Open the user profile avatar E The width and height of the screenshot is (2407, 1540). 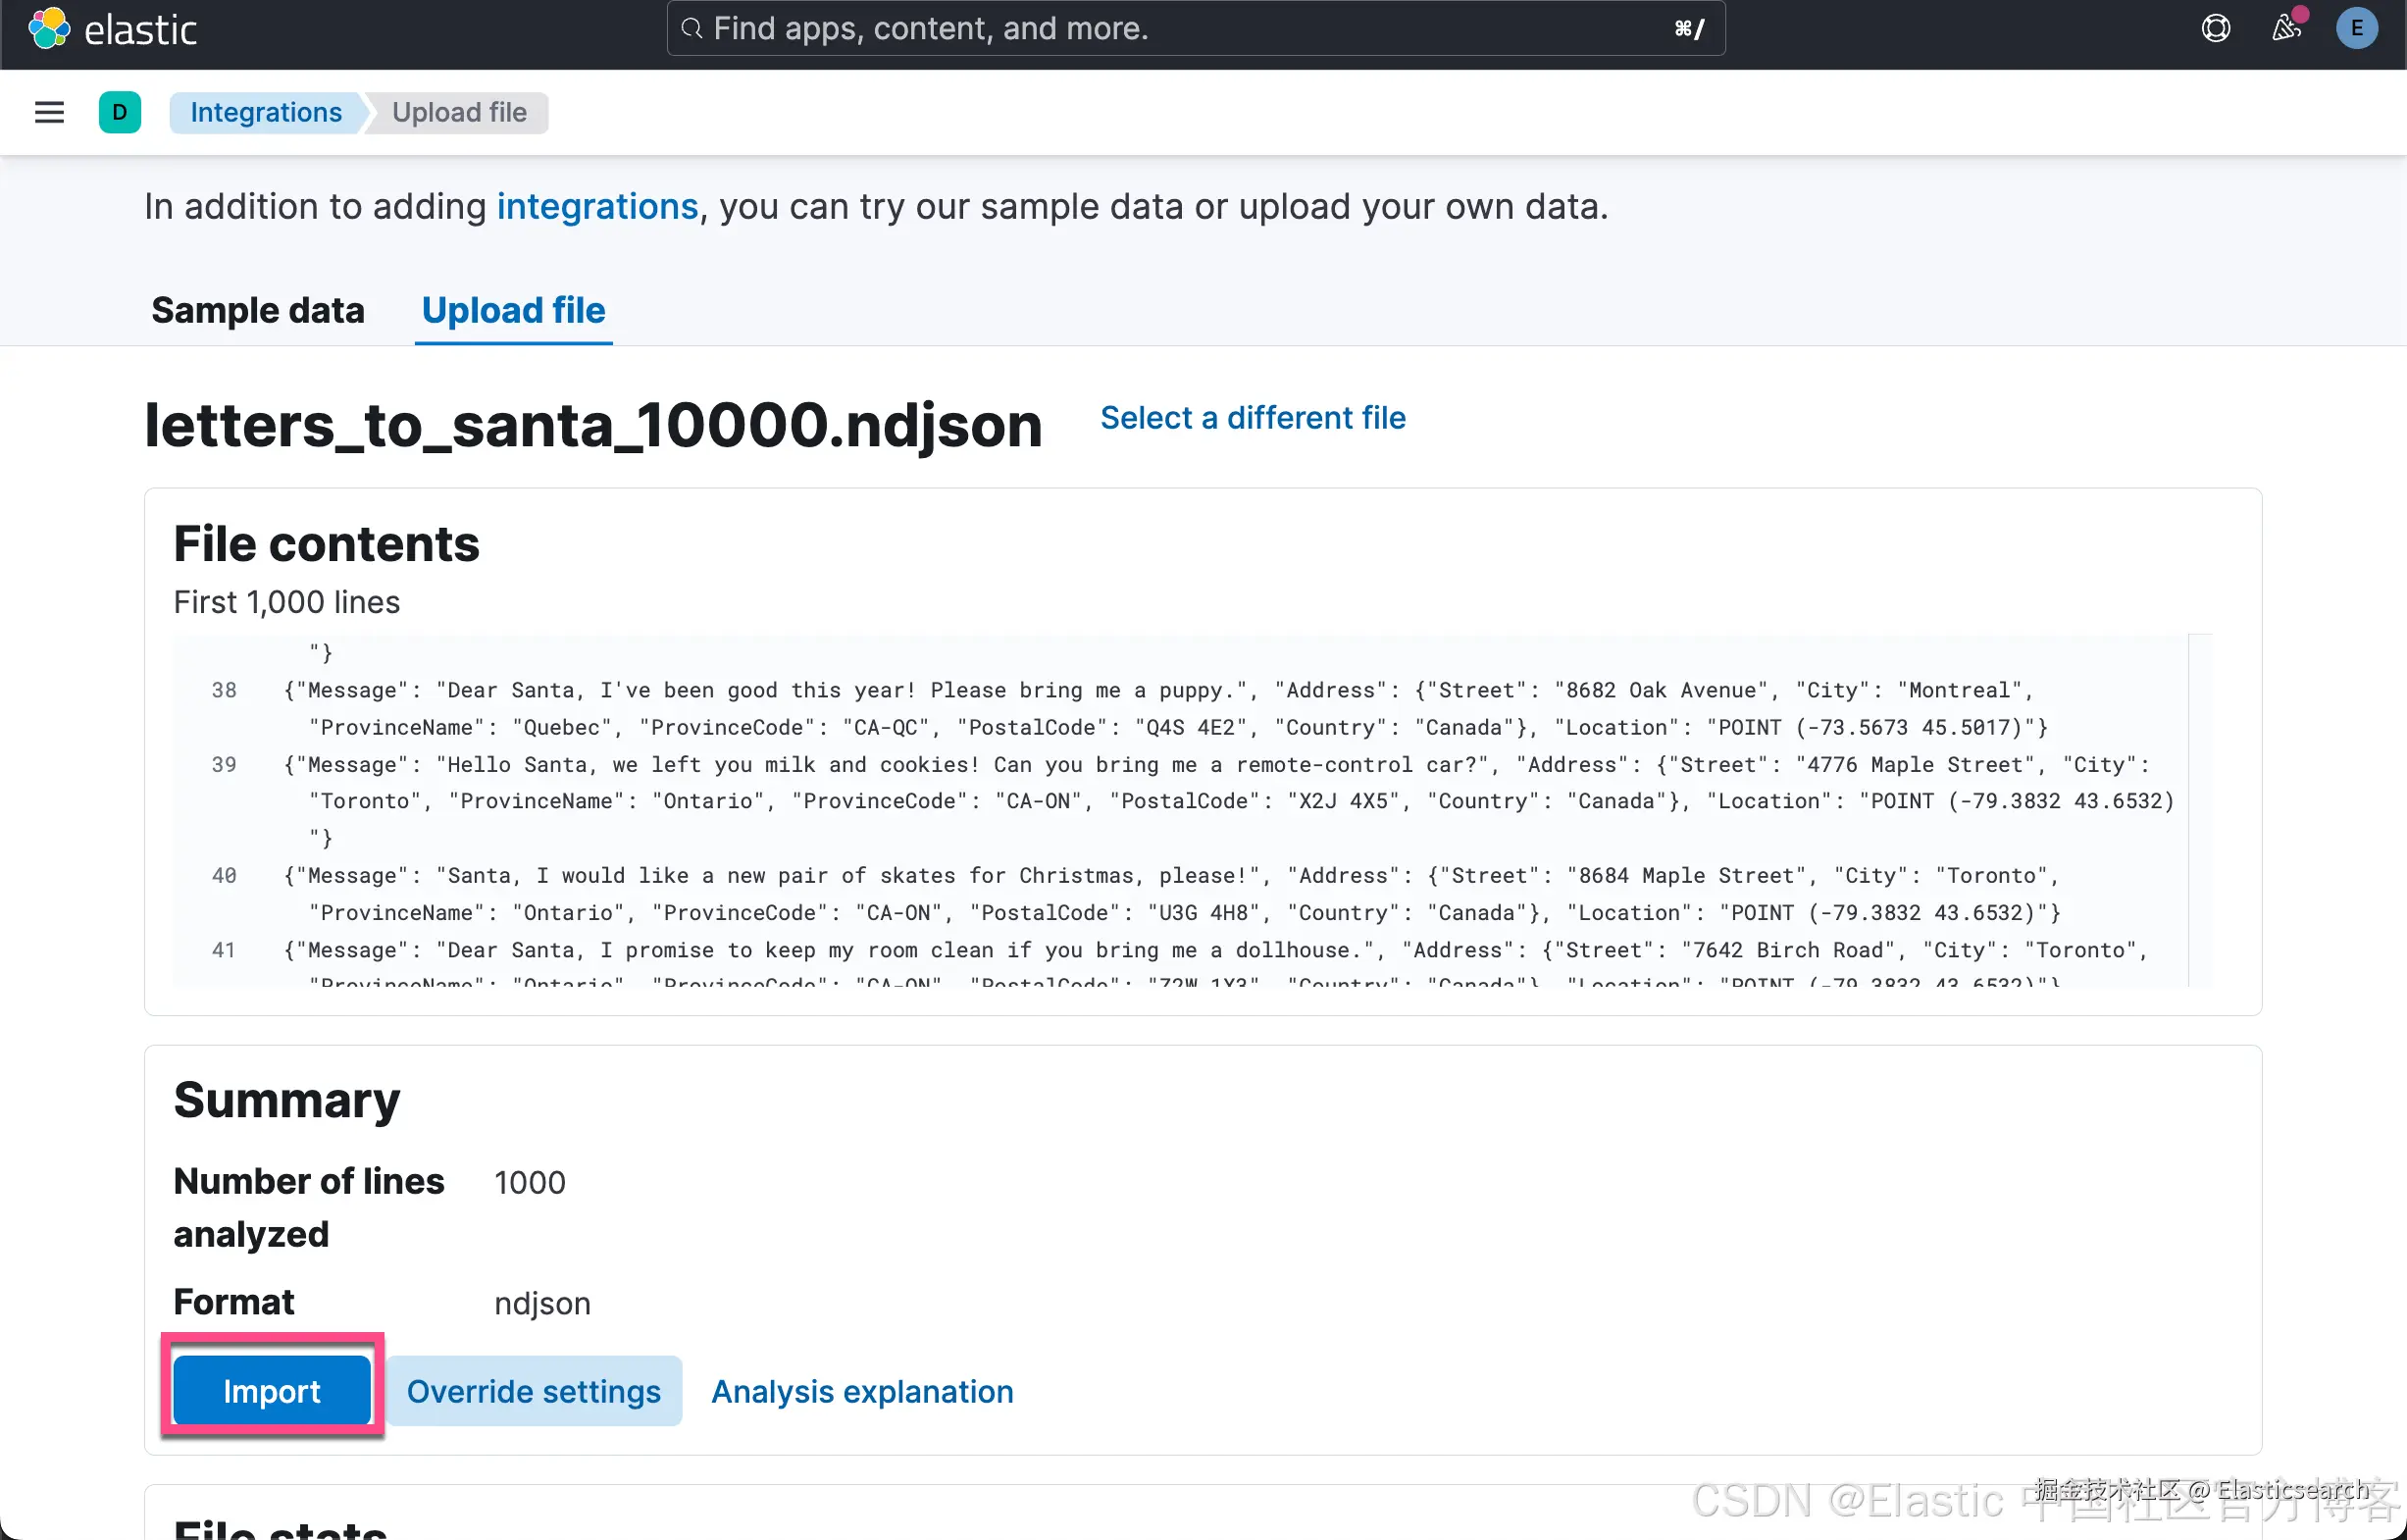(x=2356, y=28)
